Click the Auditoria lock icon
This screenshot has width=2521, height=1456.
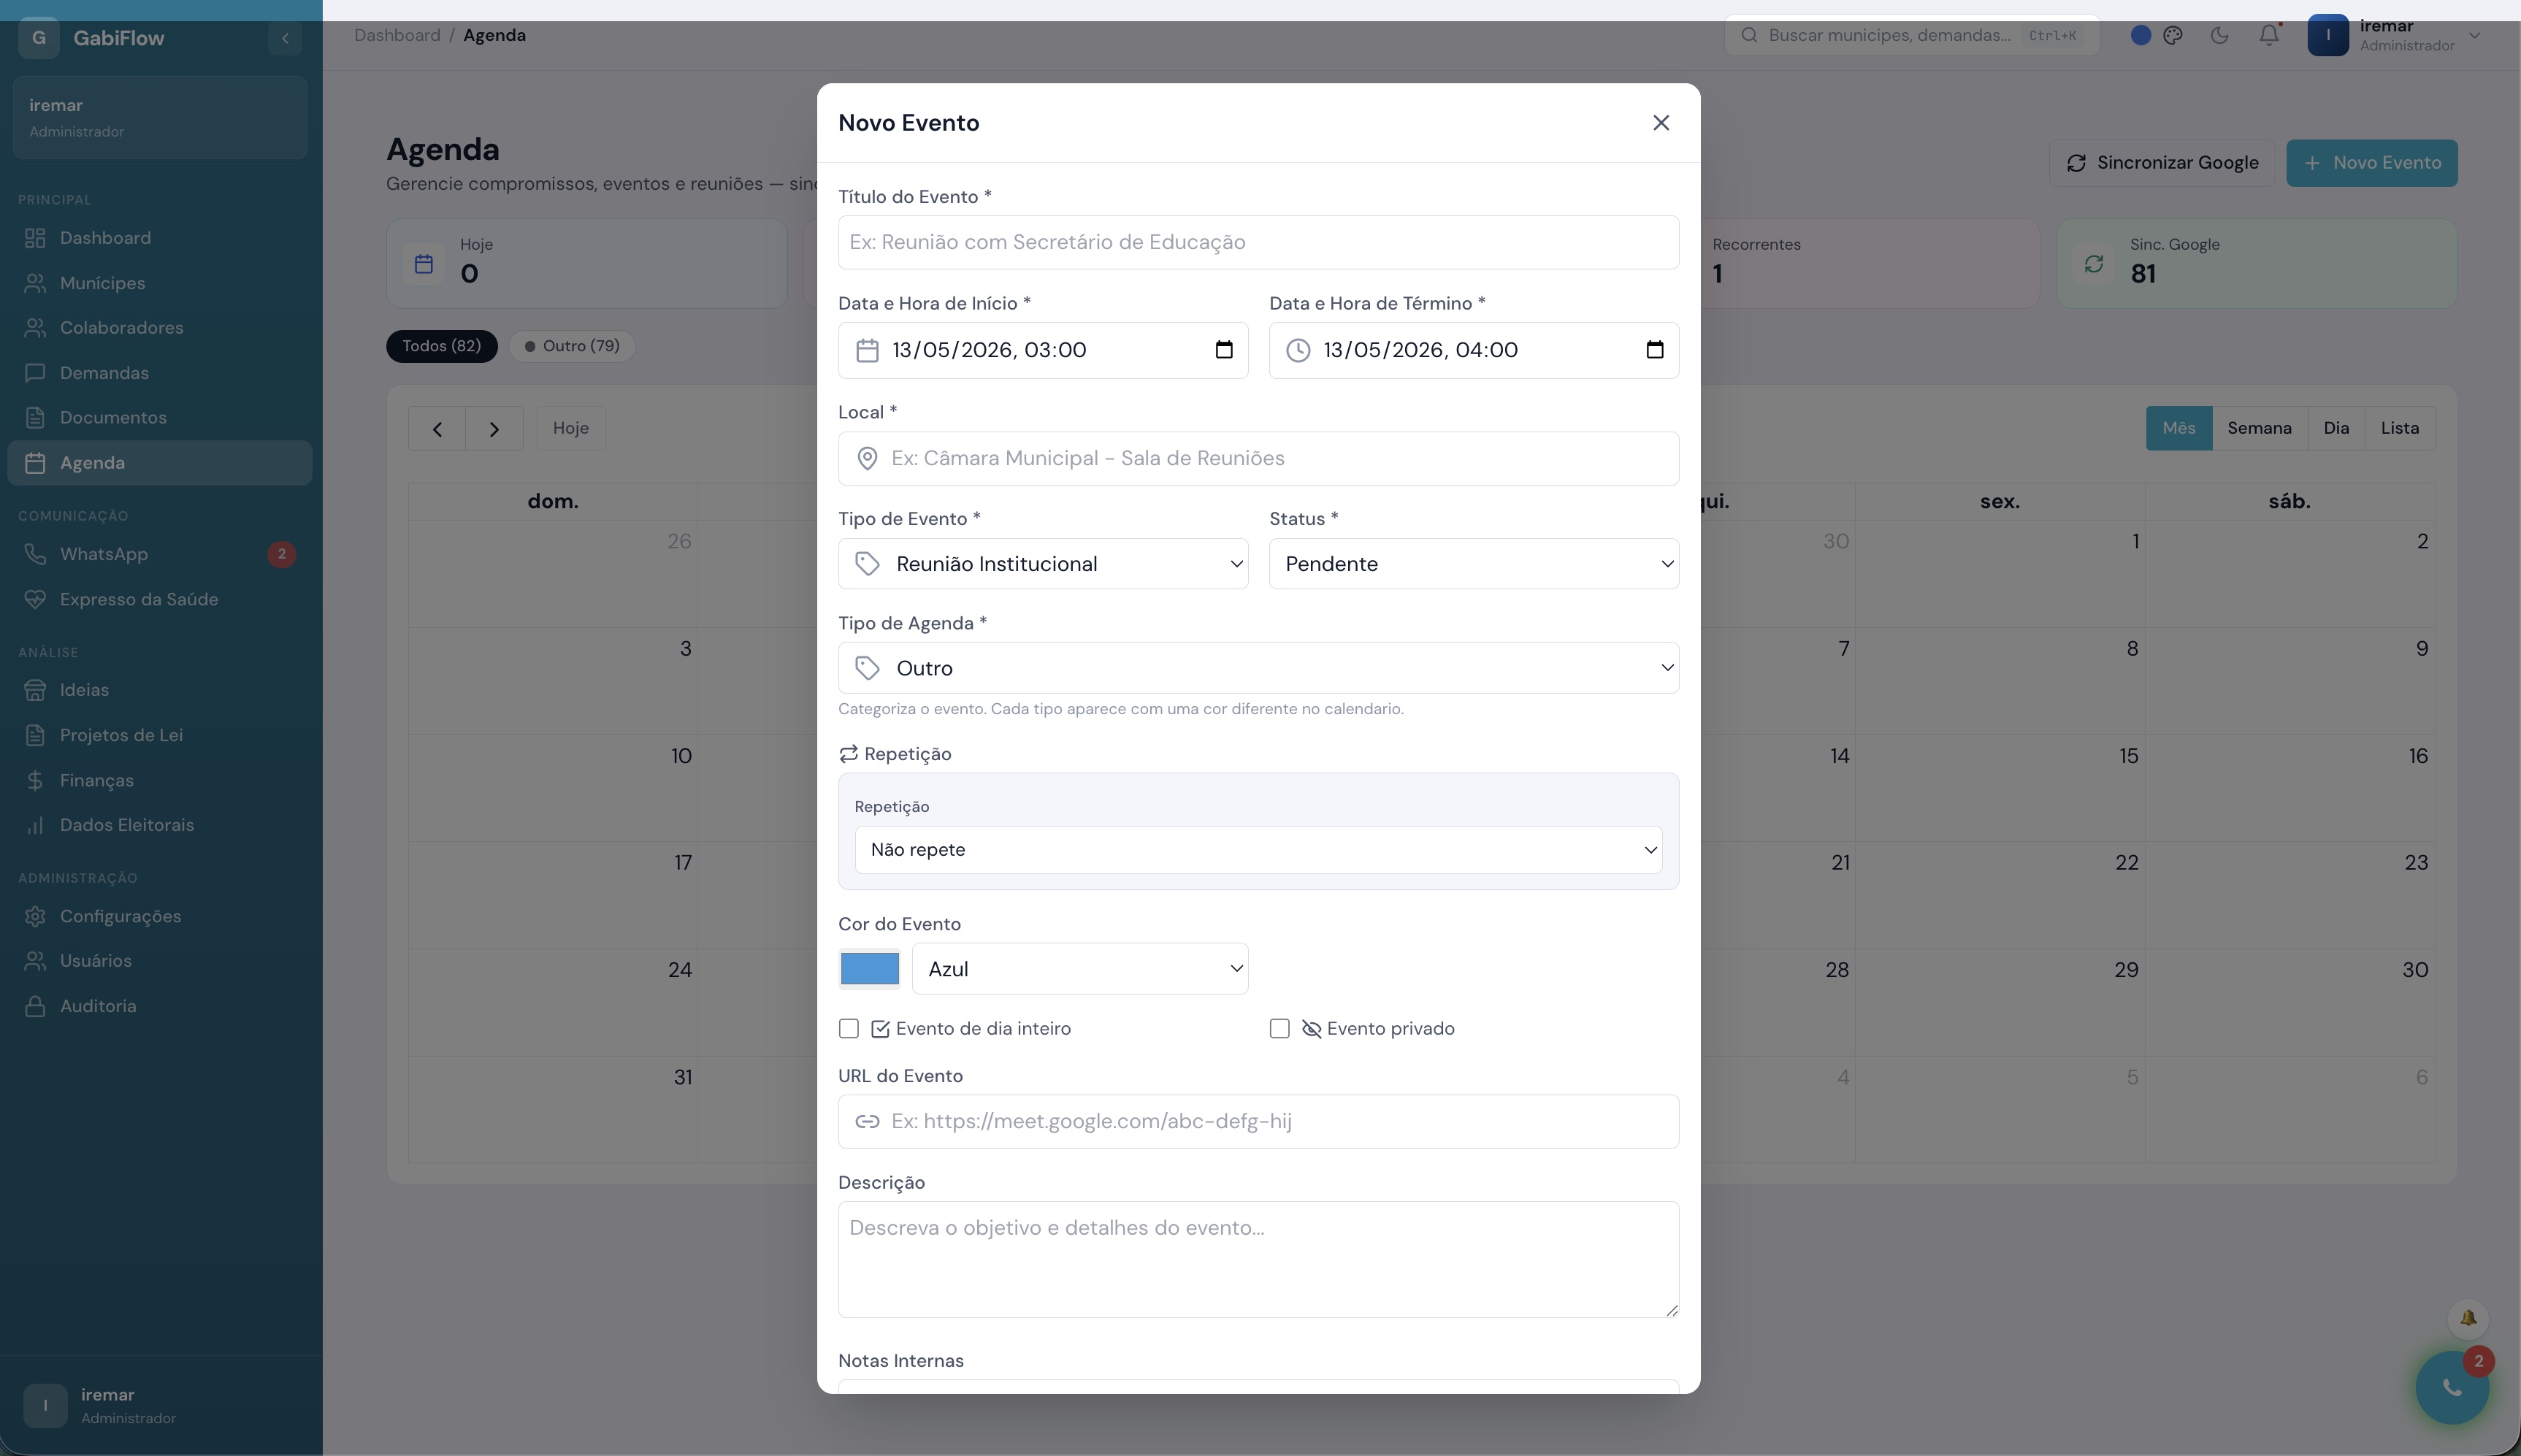35,1006
